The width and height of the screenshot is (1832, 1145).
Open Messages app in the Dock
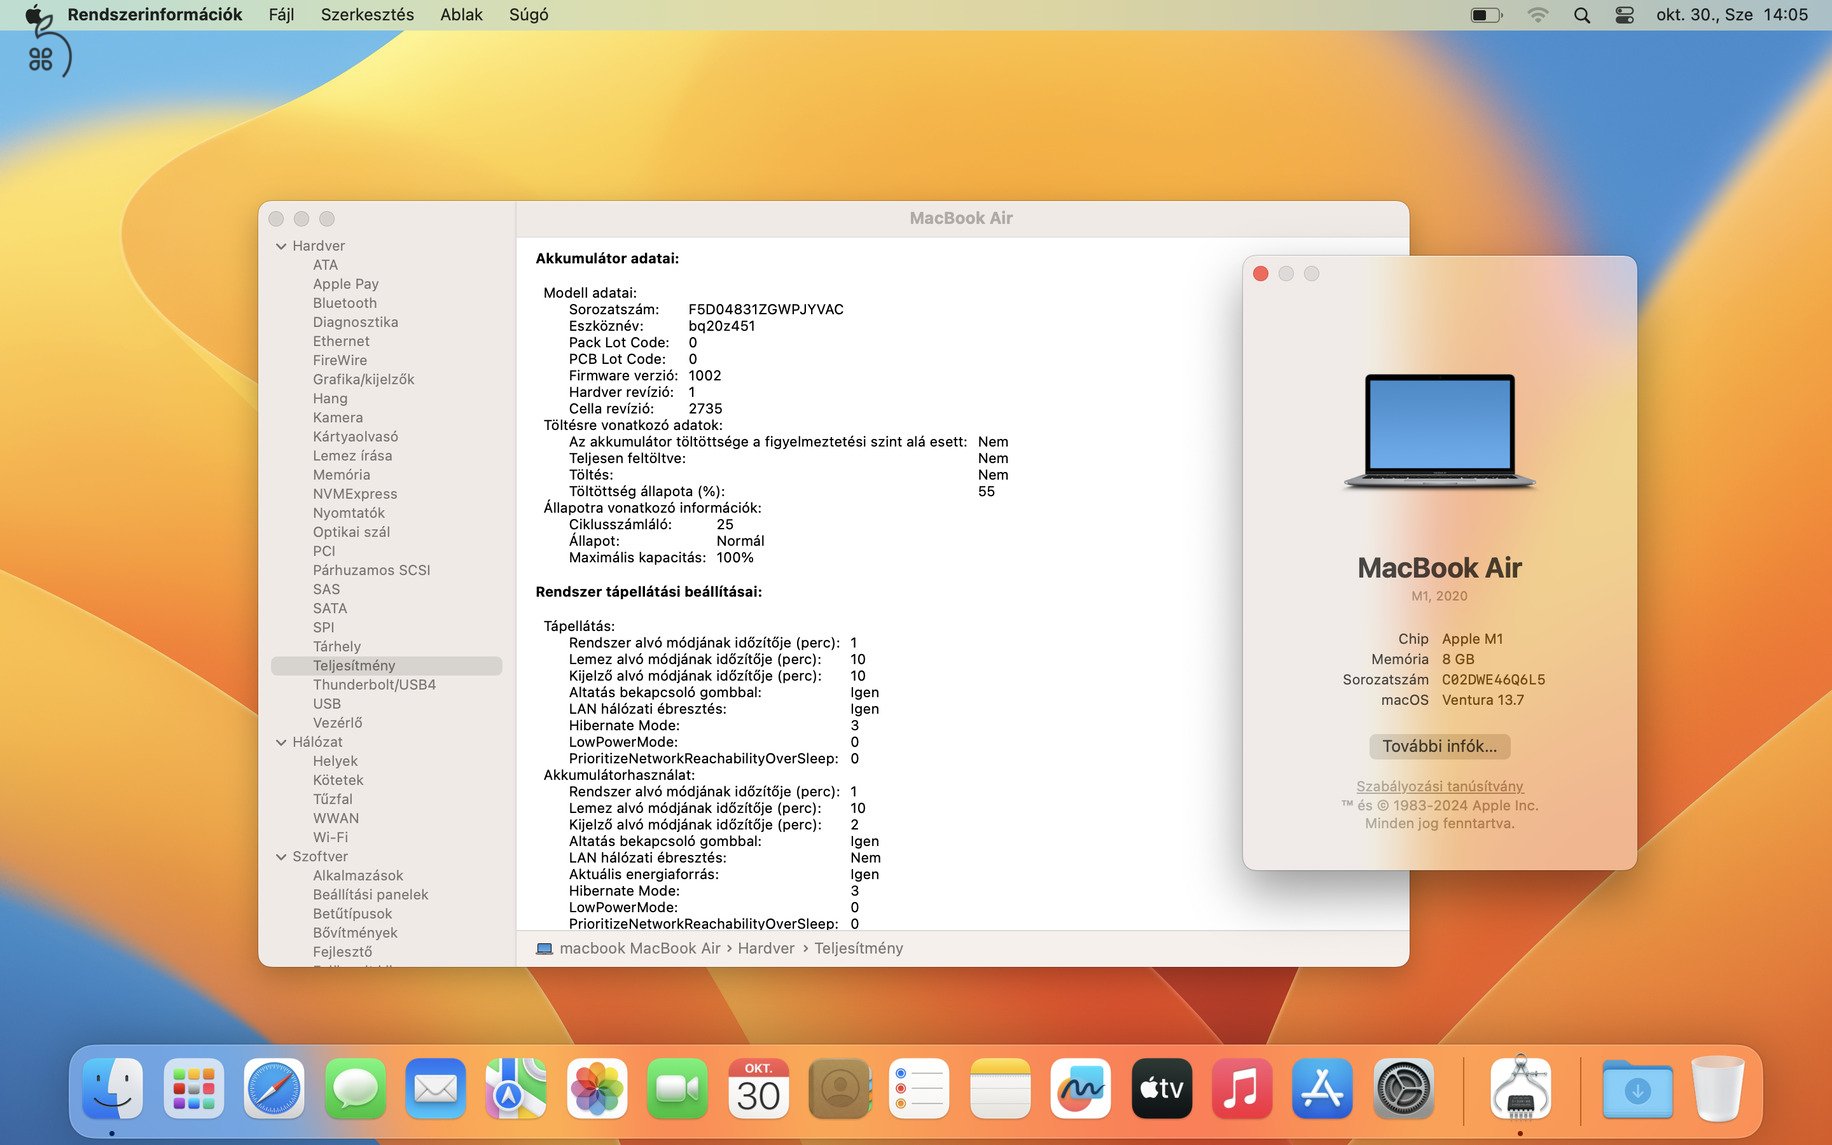click(355, 1088)
